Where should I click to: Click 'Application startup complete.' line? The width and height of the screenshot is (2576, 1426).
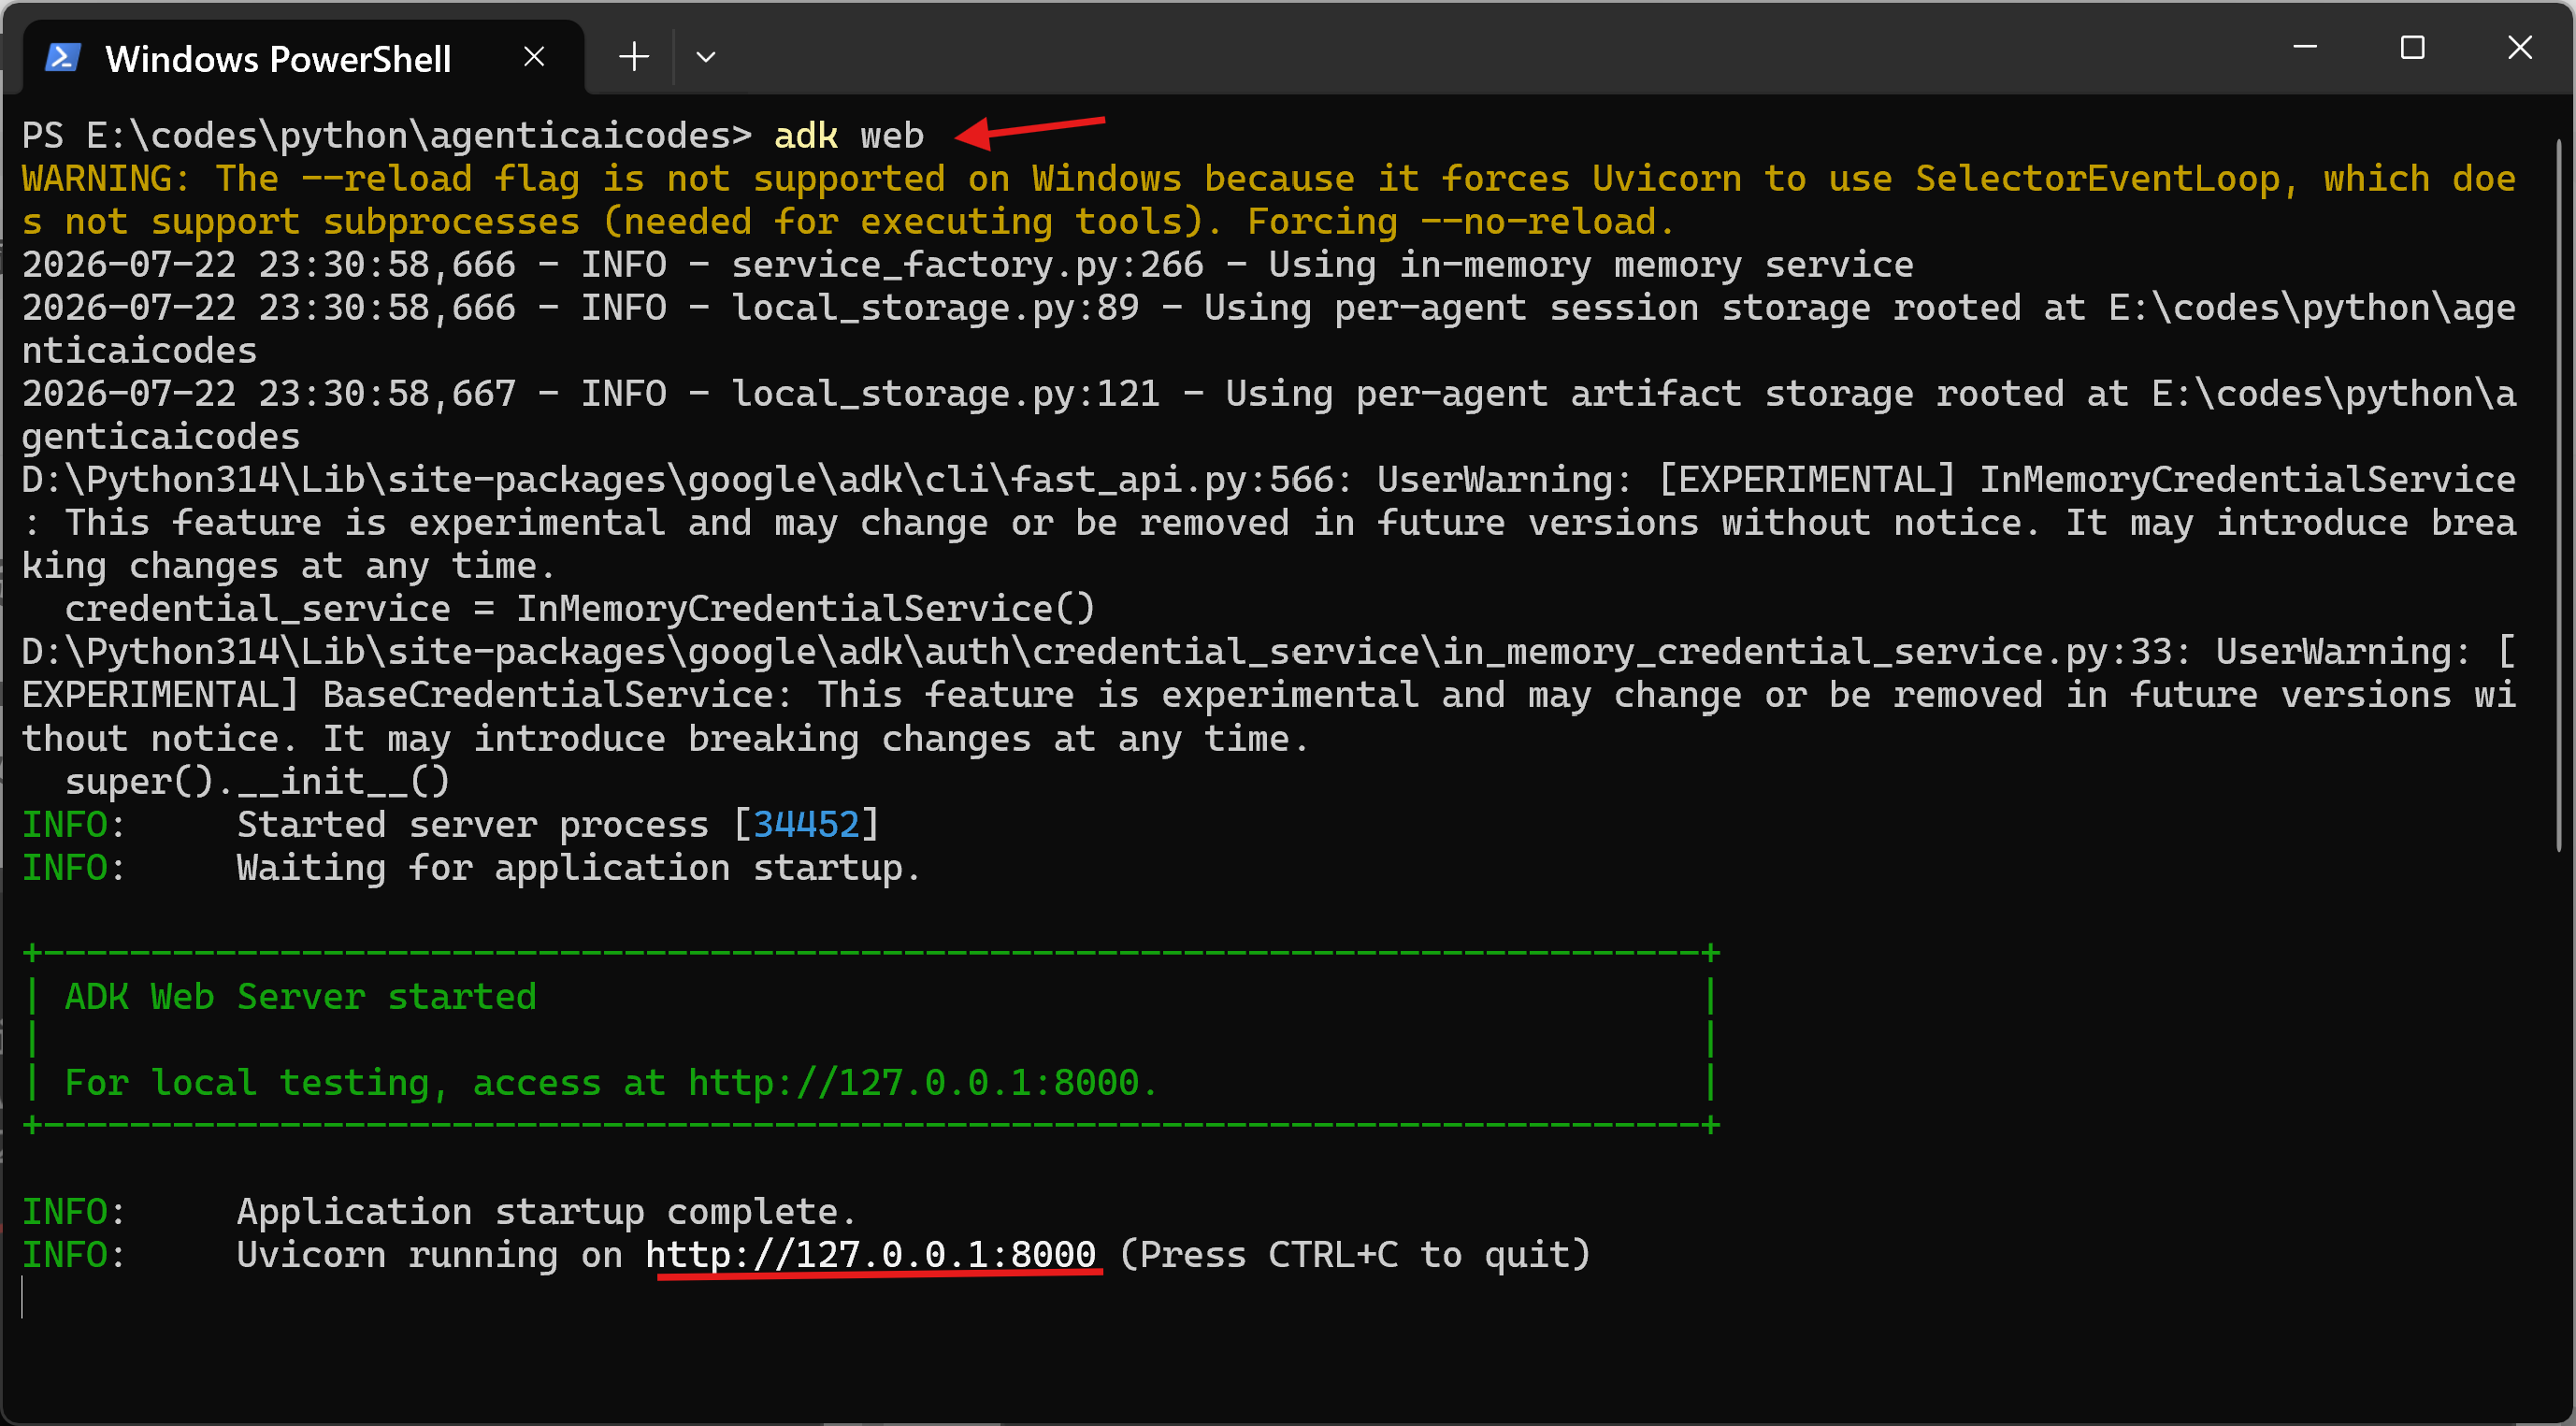tap(547, 1212)
